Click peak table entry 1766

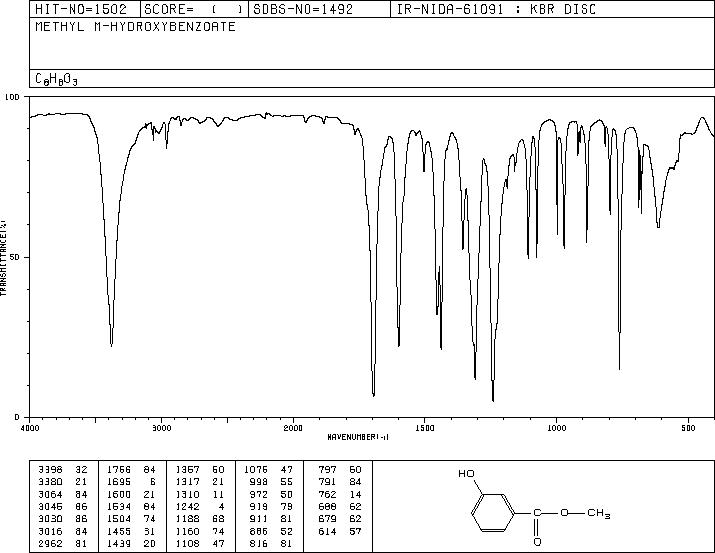coord(131,470)
